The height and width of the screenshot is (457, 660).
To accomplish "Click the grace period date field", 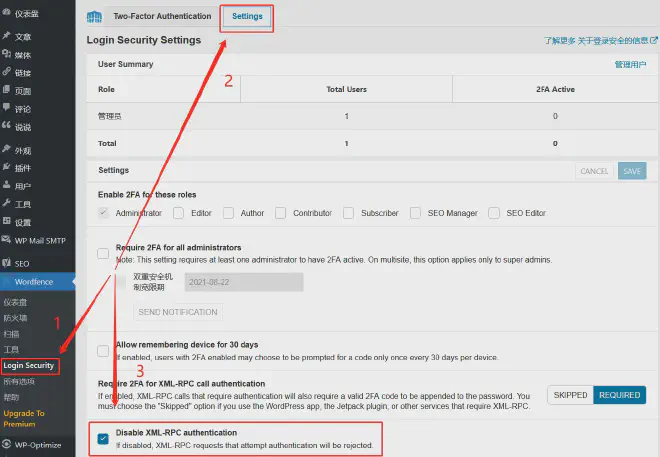I will (243, 283).
